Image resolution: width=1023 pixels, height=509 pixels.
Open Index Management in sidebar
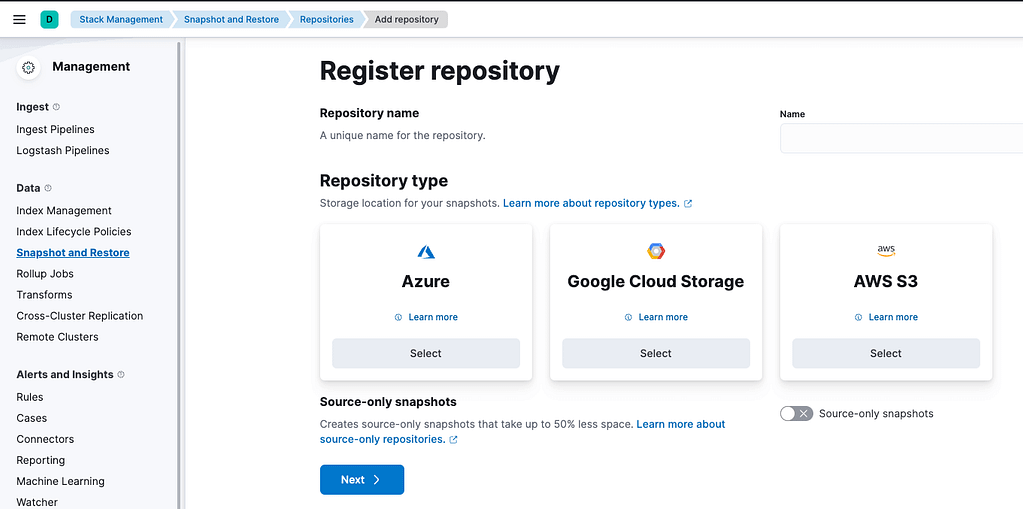tap(64, 211)
